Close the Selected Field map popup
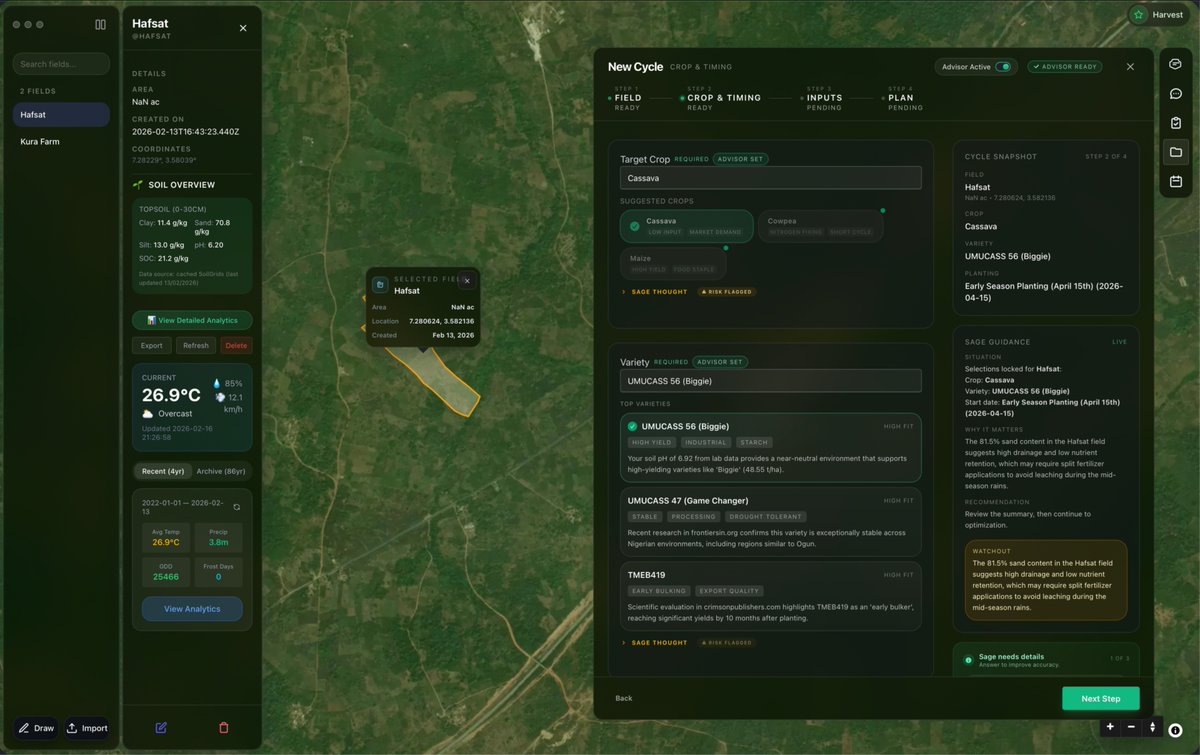The height and width of the screenshot is (755, 1200). pyautogui.click(x=467, y=281)
